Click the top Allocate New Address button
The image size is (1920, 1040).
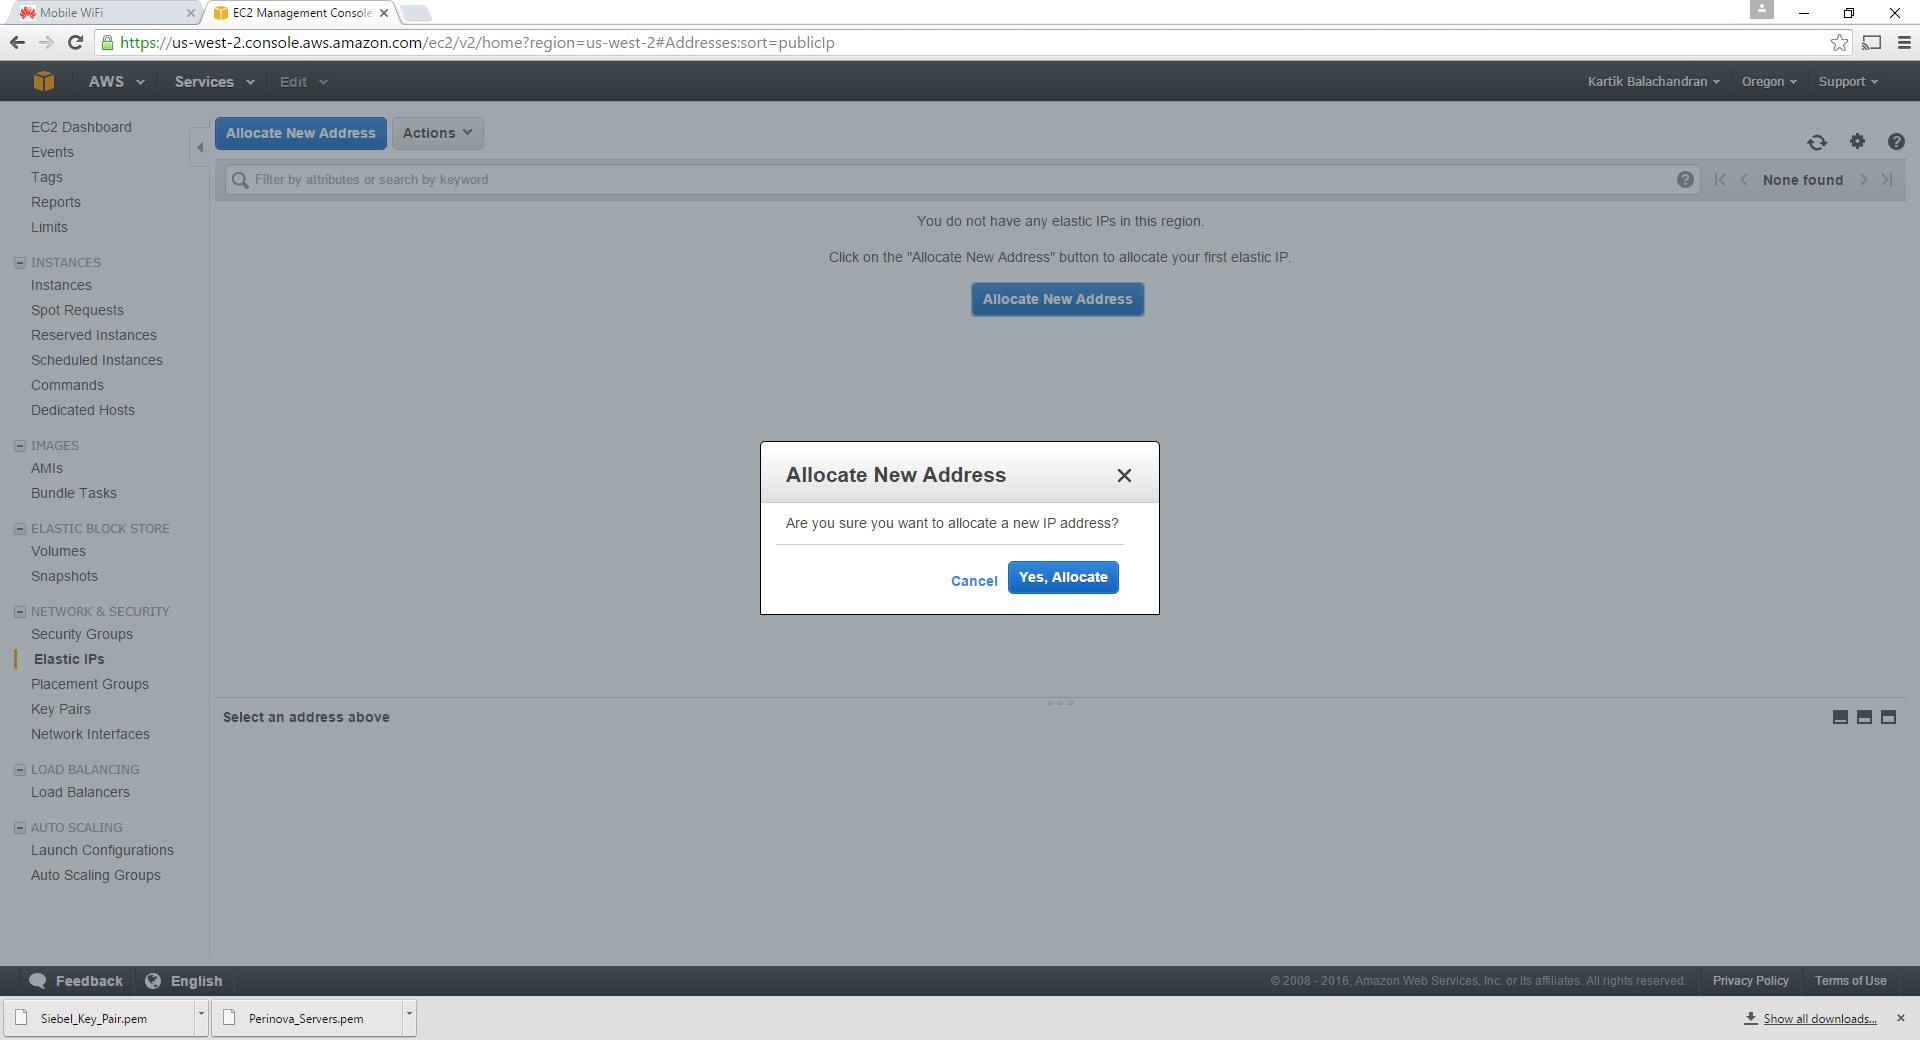(x=301, y=133)
